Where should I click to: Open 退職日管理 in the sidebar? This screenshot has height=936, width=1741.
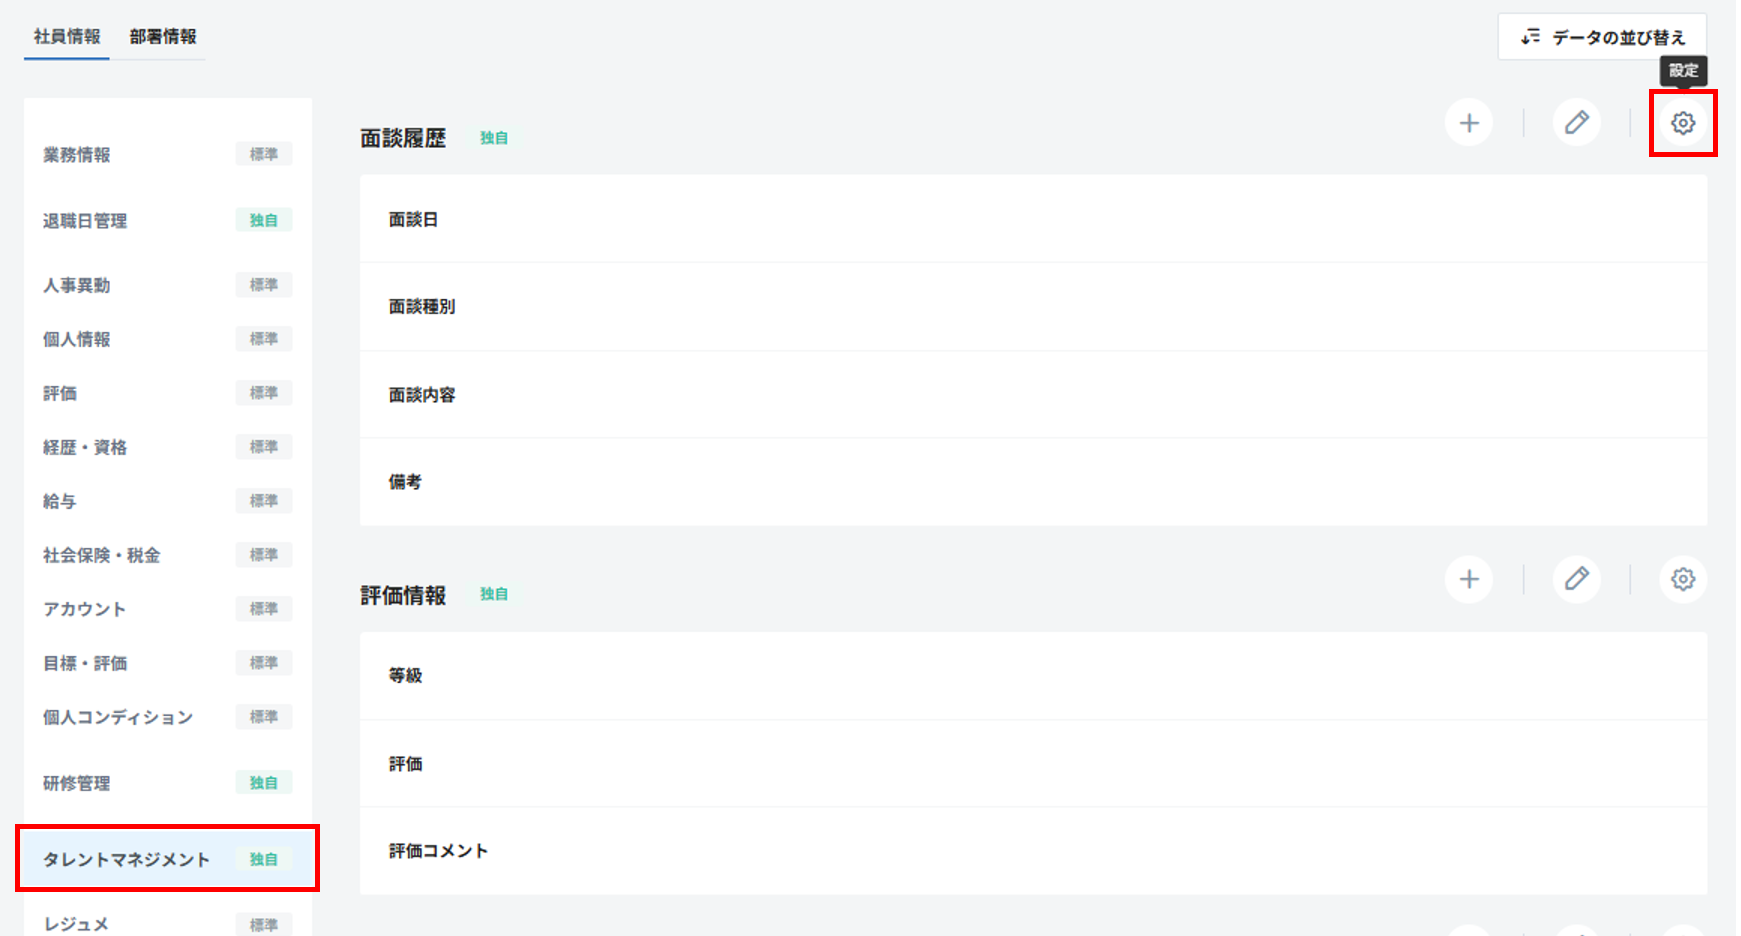point(85,221)
